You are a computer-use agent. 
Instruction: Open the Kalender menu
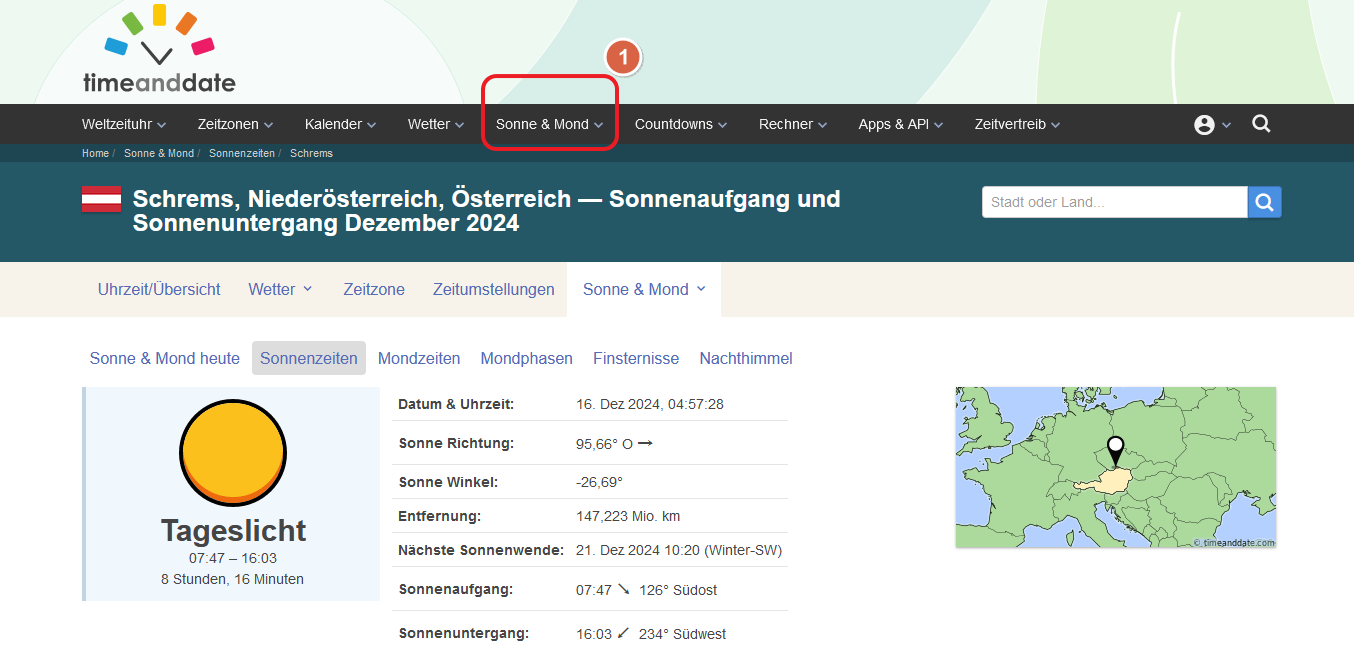[x=340, y=125]
